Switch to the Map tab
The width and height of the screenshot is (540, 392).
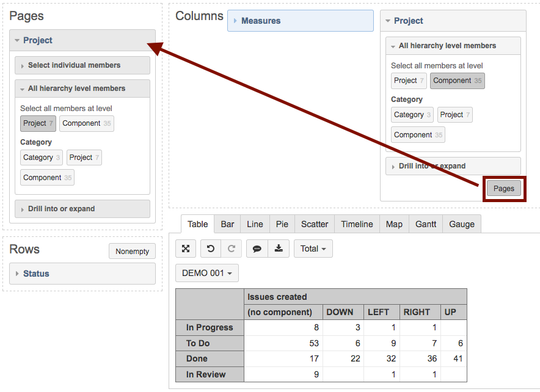(x=394, y=224)
